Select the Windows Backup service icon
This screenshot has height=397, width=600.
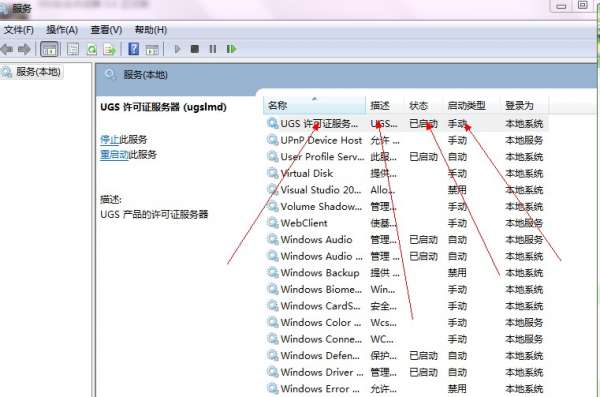point(272,273)
